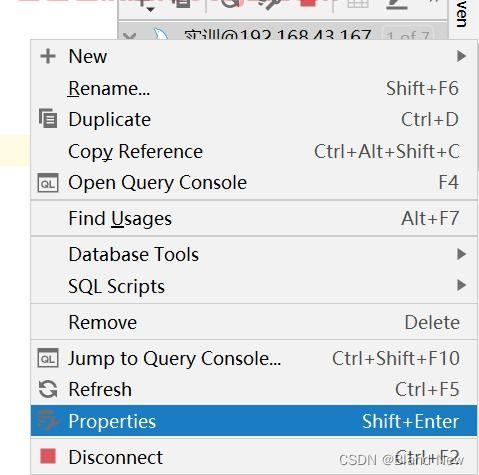The image size is (479, 475).
Task: Click the Maven vertical side tab
Action: click(x=462, y=13)
